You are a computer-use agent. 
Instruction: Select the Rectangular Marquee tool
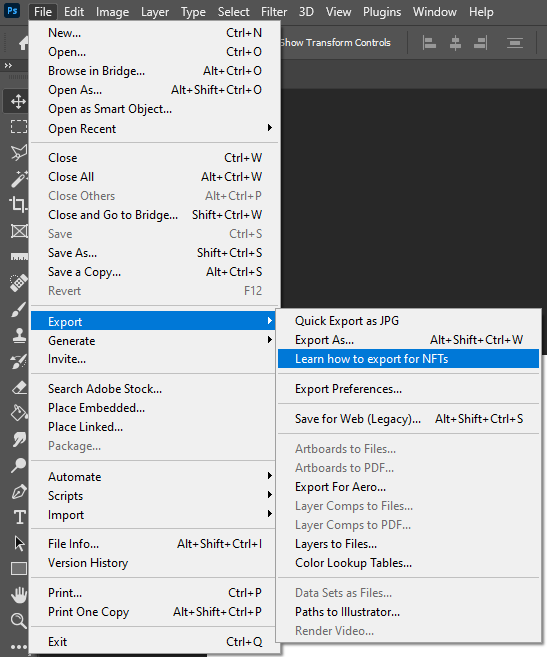18,127
